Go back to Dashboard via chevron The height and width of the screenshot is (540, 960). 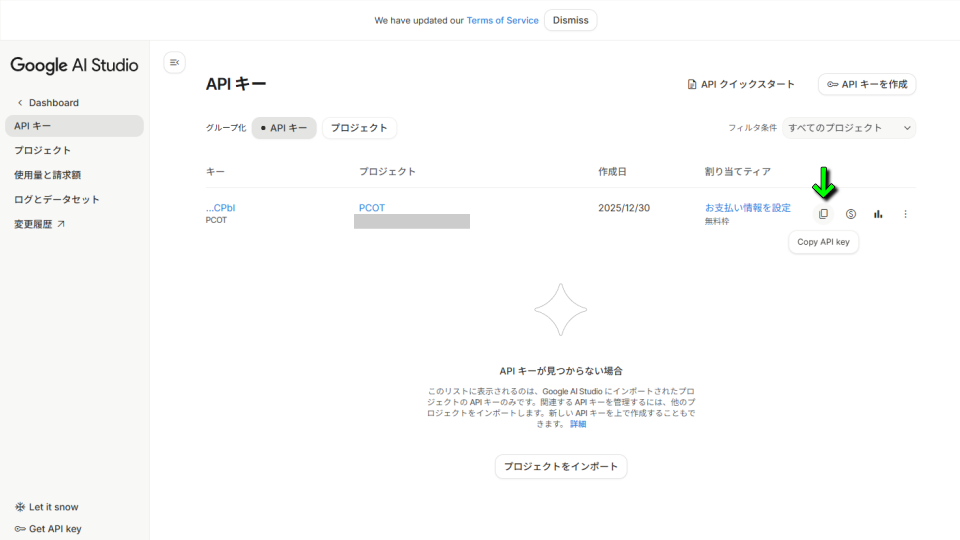tap(20, 103)
